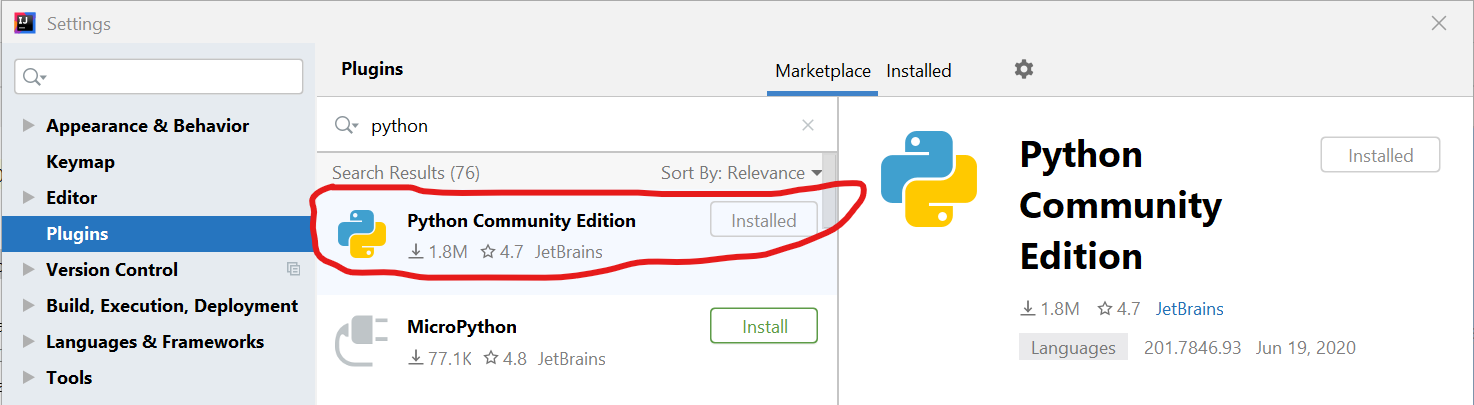Install the MicroPython plugin
Image resolution: width=1474 pixels, height=405 pixels.
tap(764, 327)
